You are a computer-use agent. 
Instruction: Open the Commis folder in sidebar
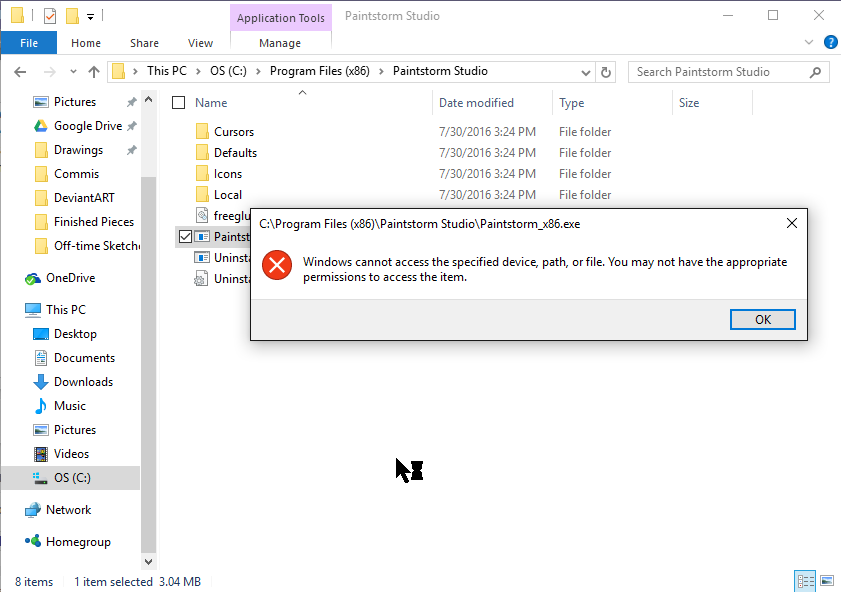77,174
